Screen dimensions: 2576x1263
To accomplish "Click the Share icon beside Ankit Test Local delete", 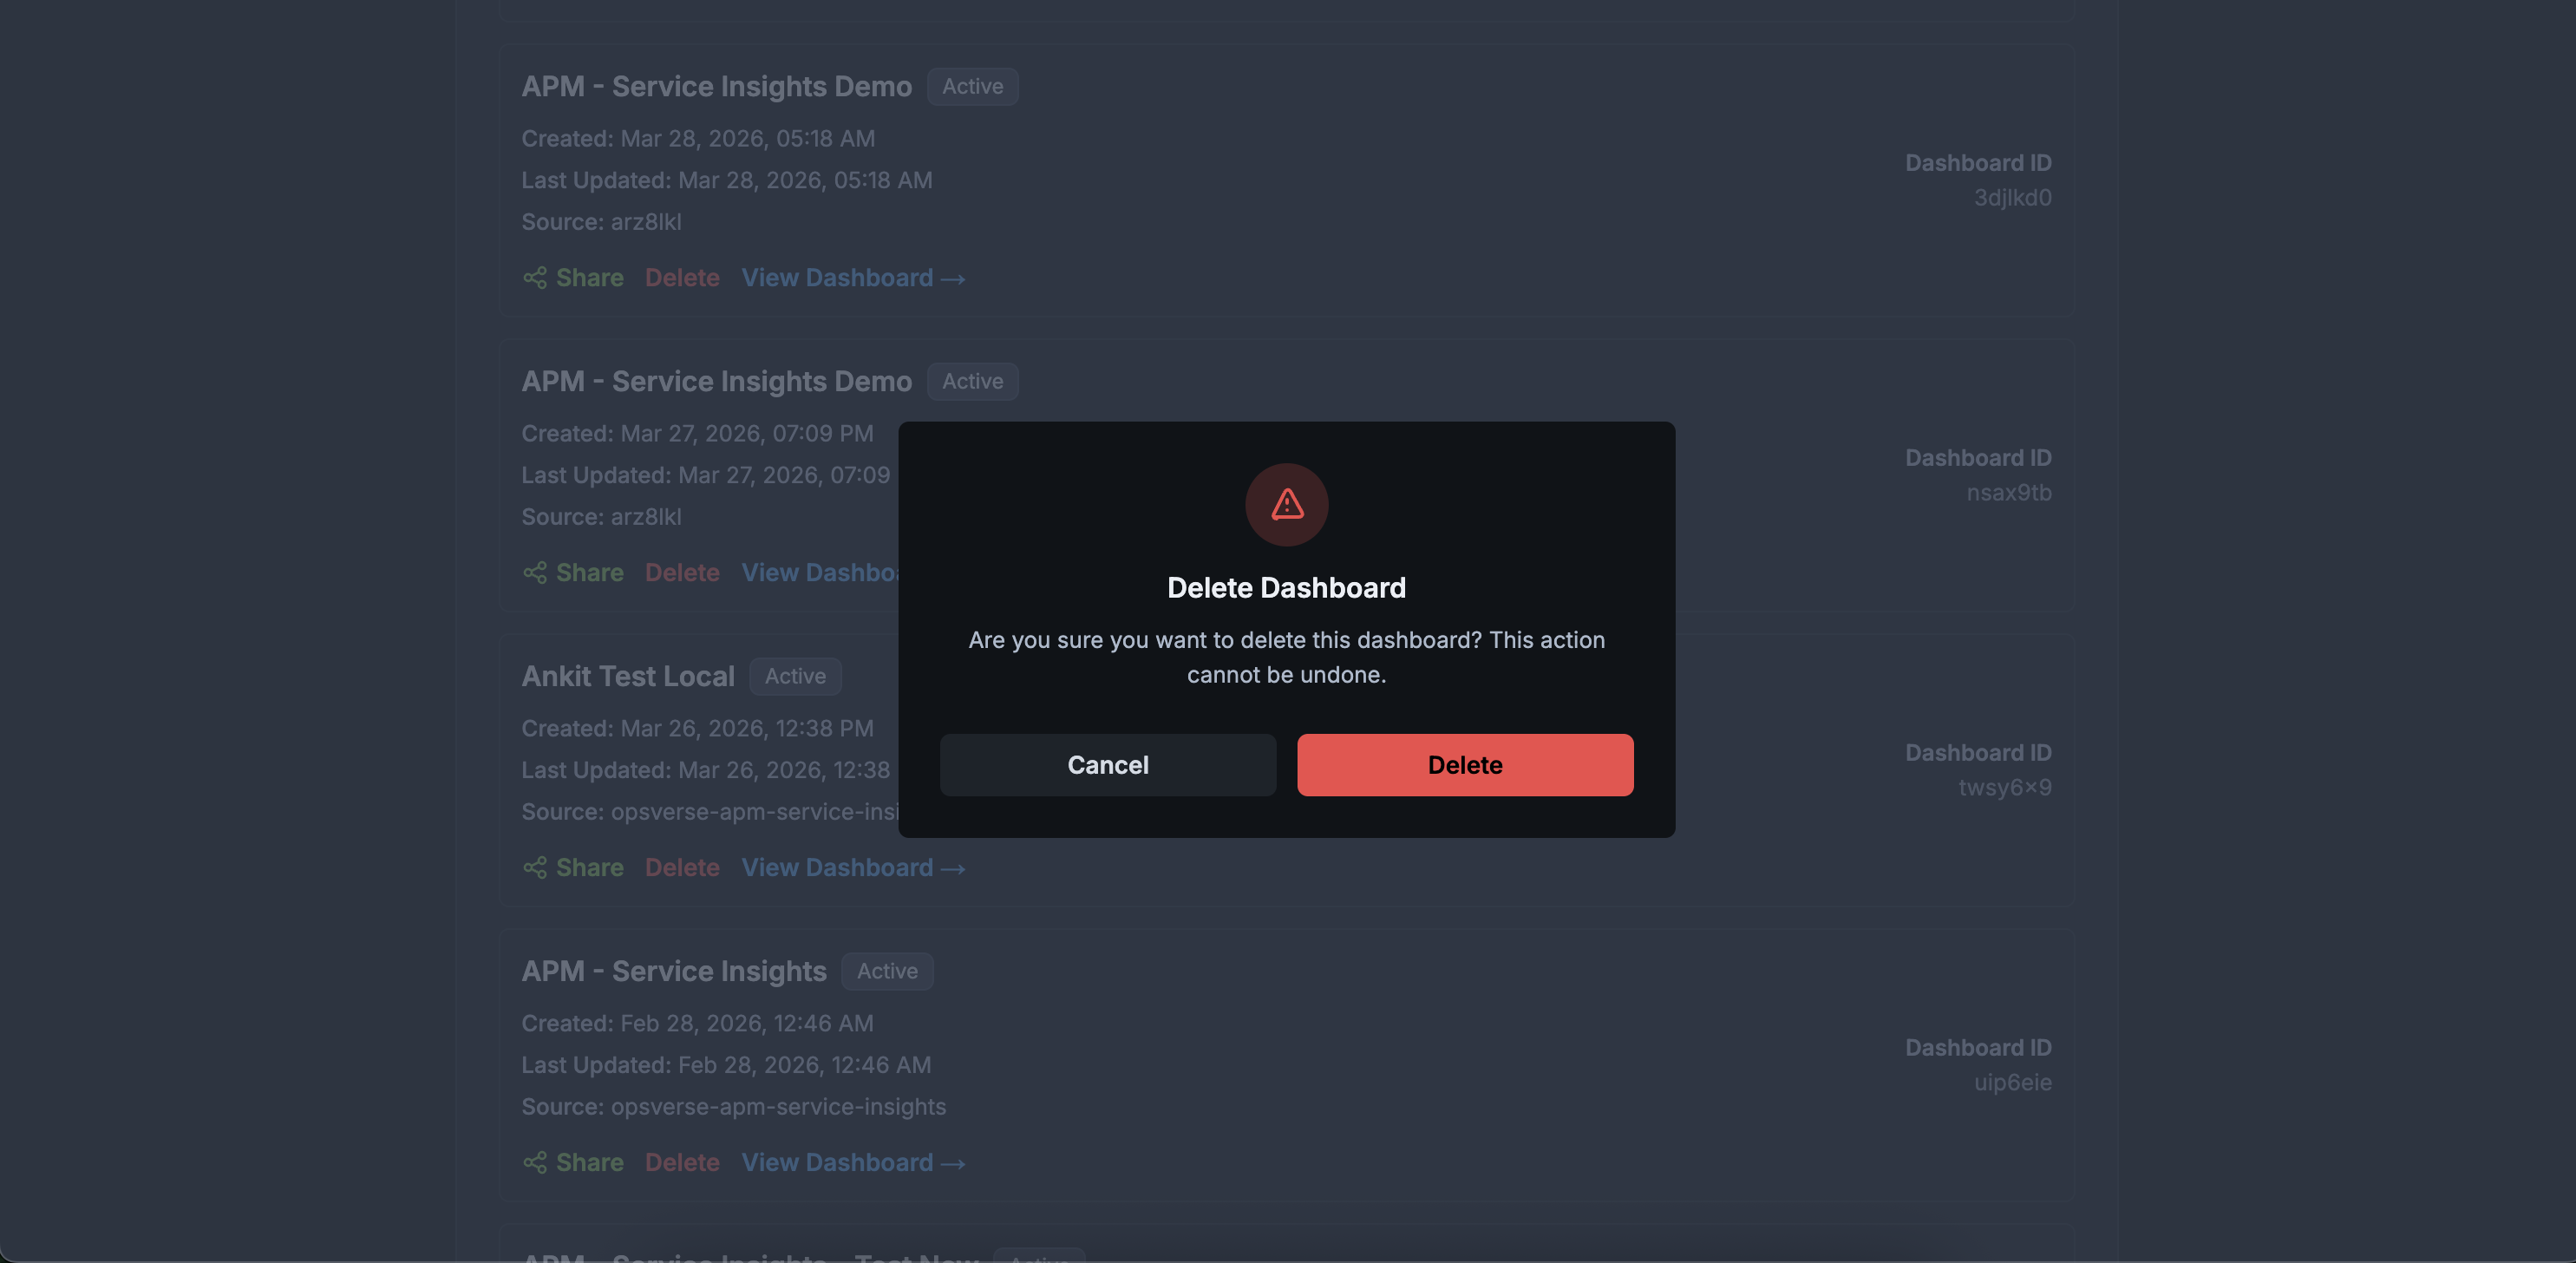I will coord(534,868).
